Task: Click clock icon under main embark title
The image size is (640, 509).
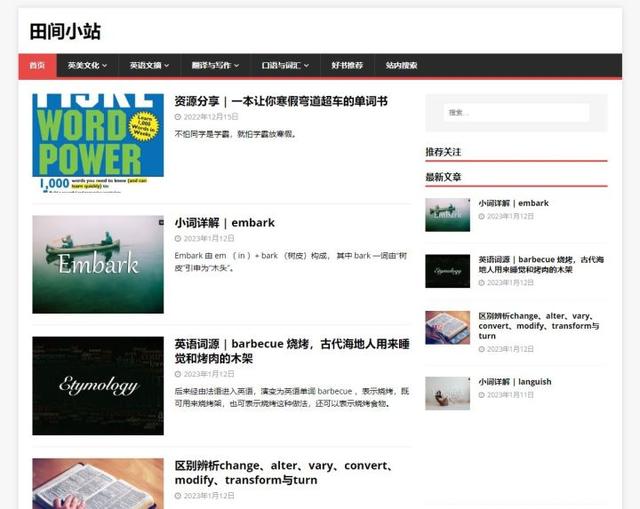Action: pyautogui.click(x=178, y=238)
